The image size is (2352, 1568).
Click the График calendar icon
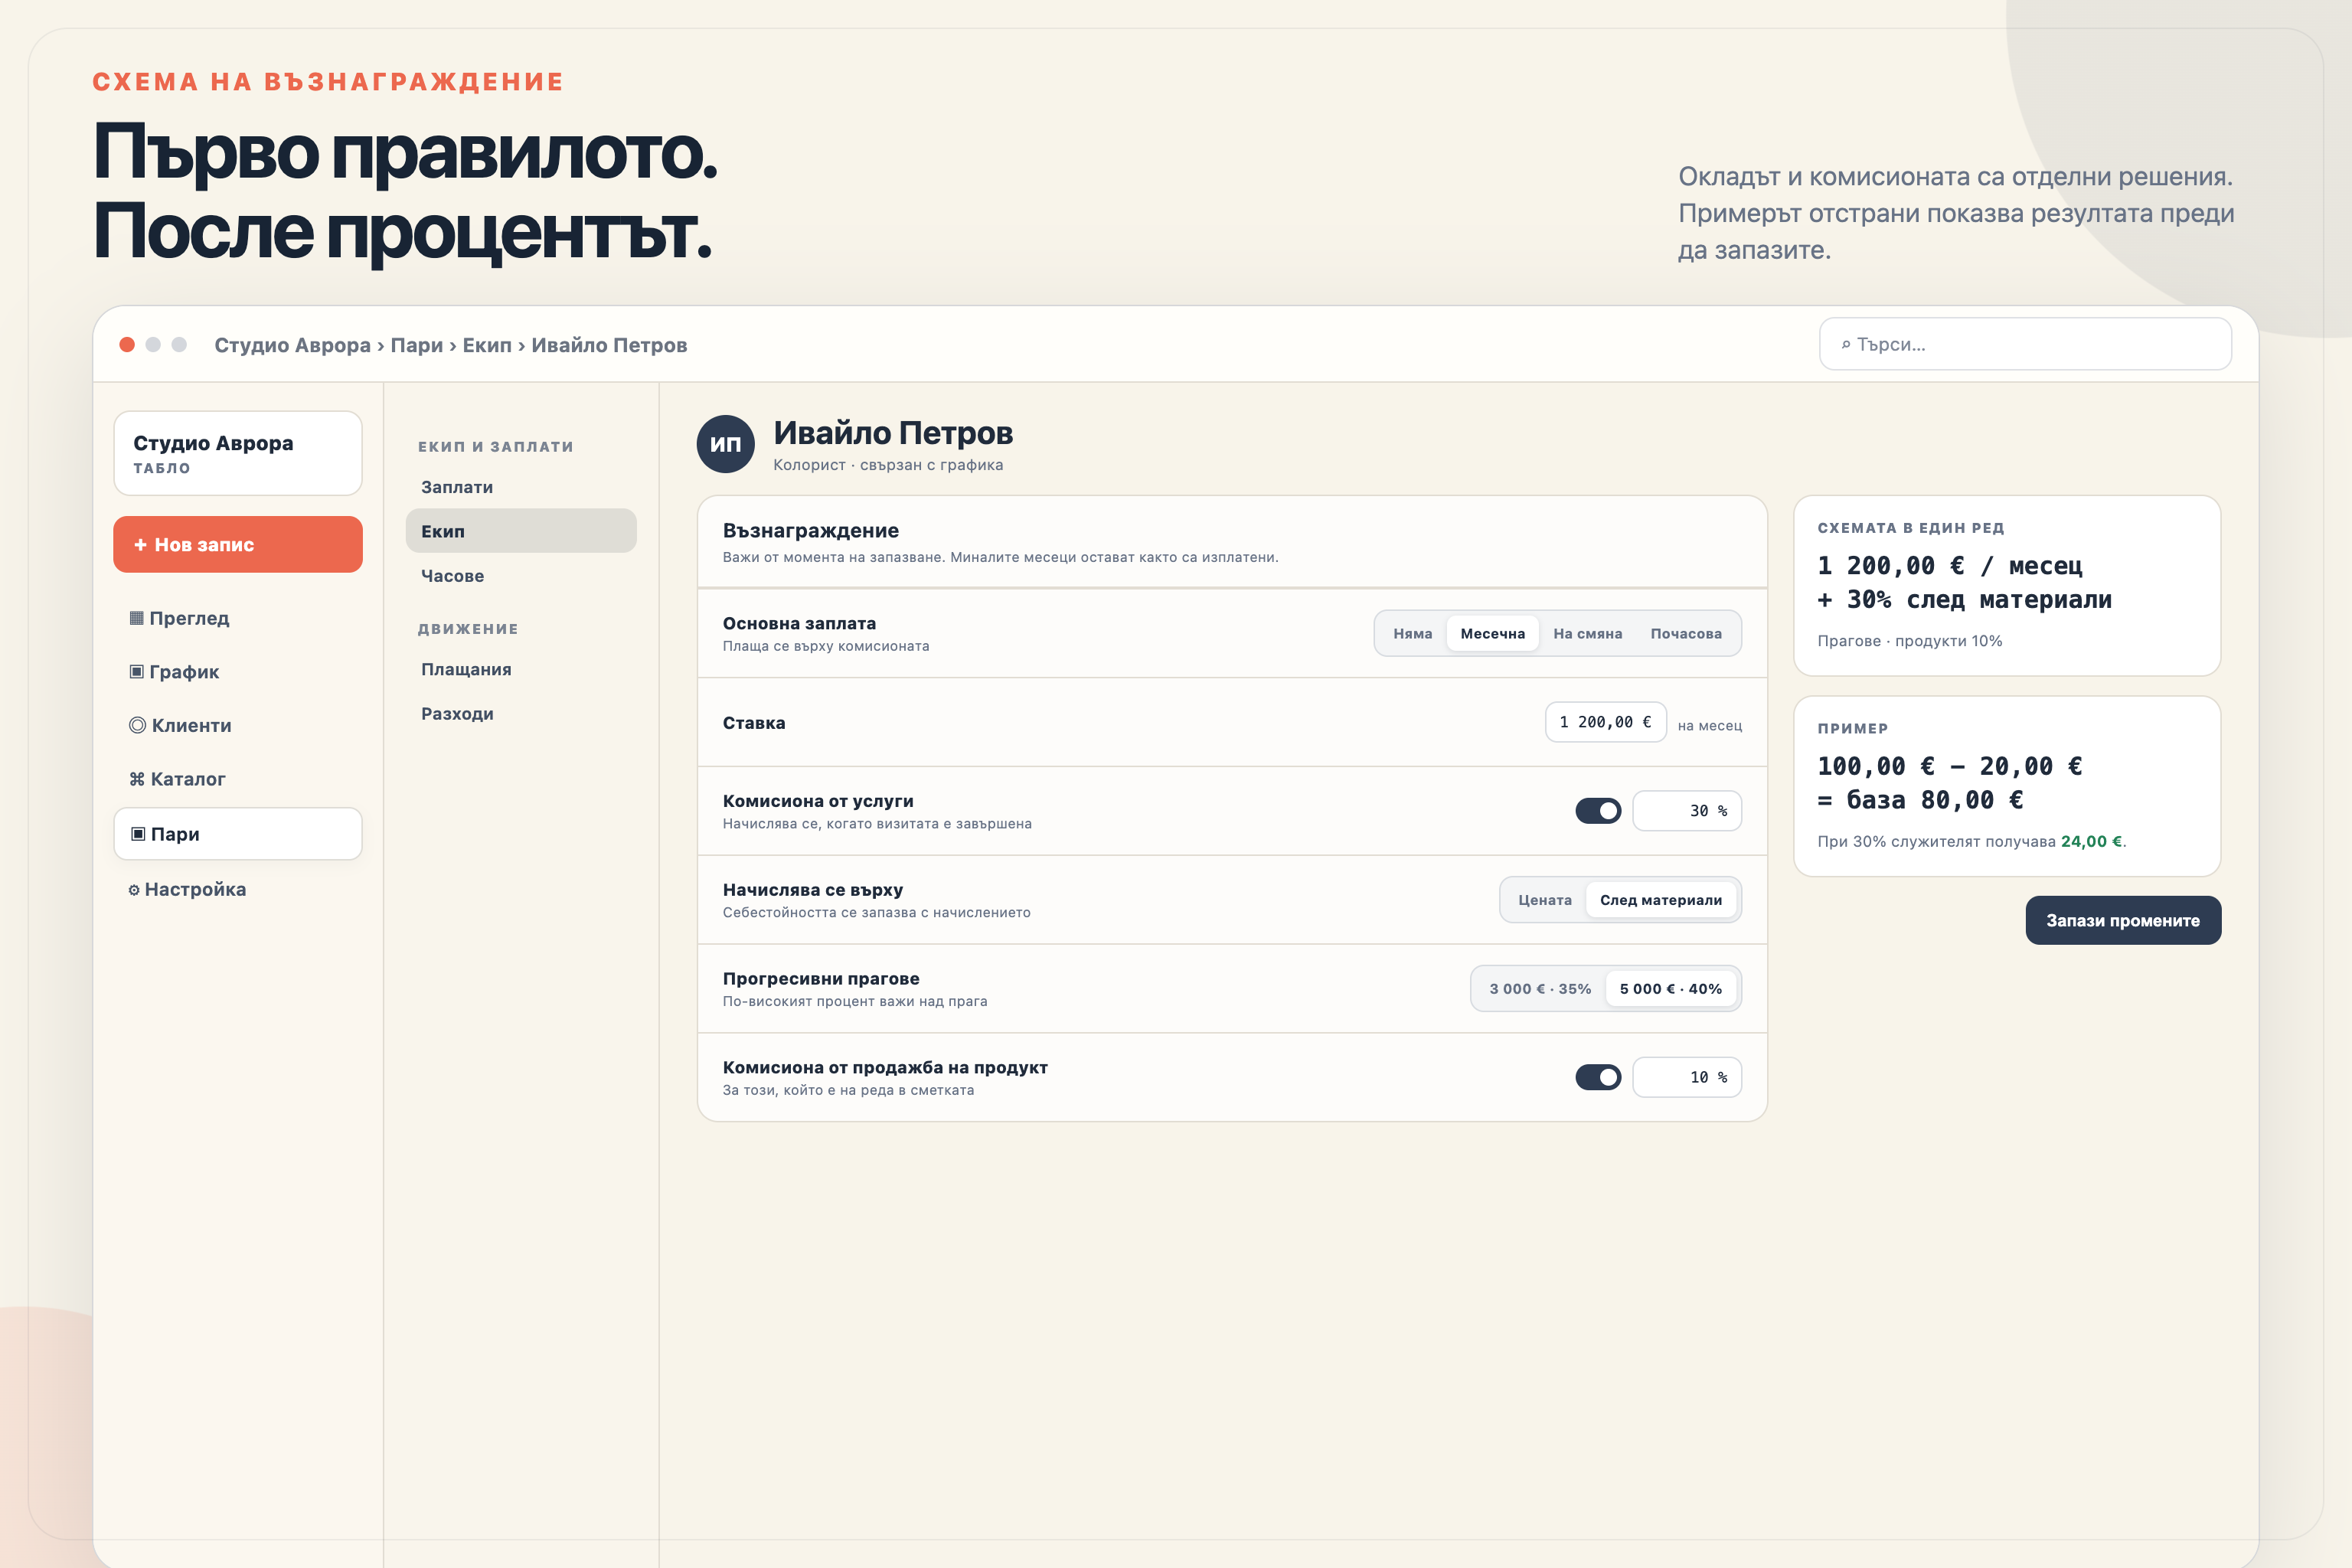point(136,672)
